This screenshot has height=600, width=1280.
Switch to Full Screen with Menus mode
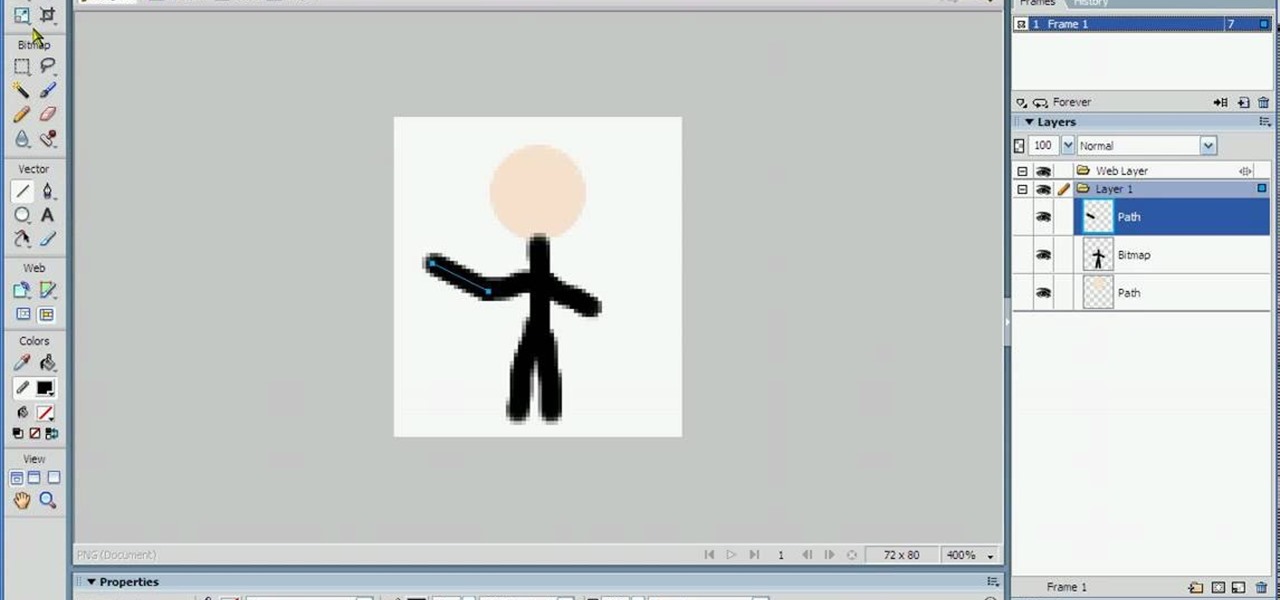35,478
